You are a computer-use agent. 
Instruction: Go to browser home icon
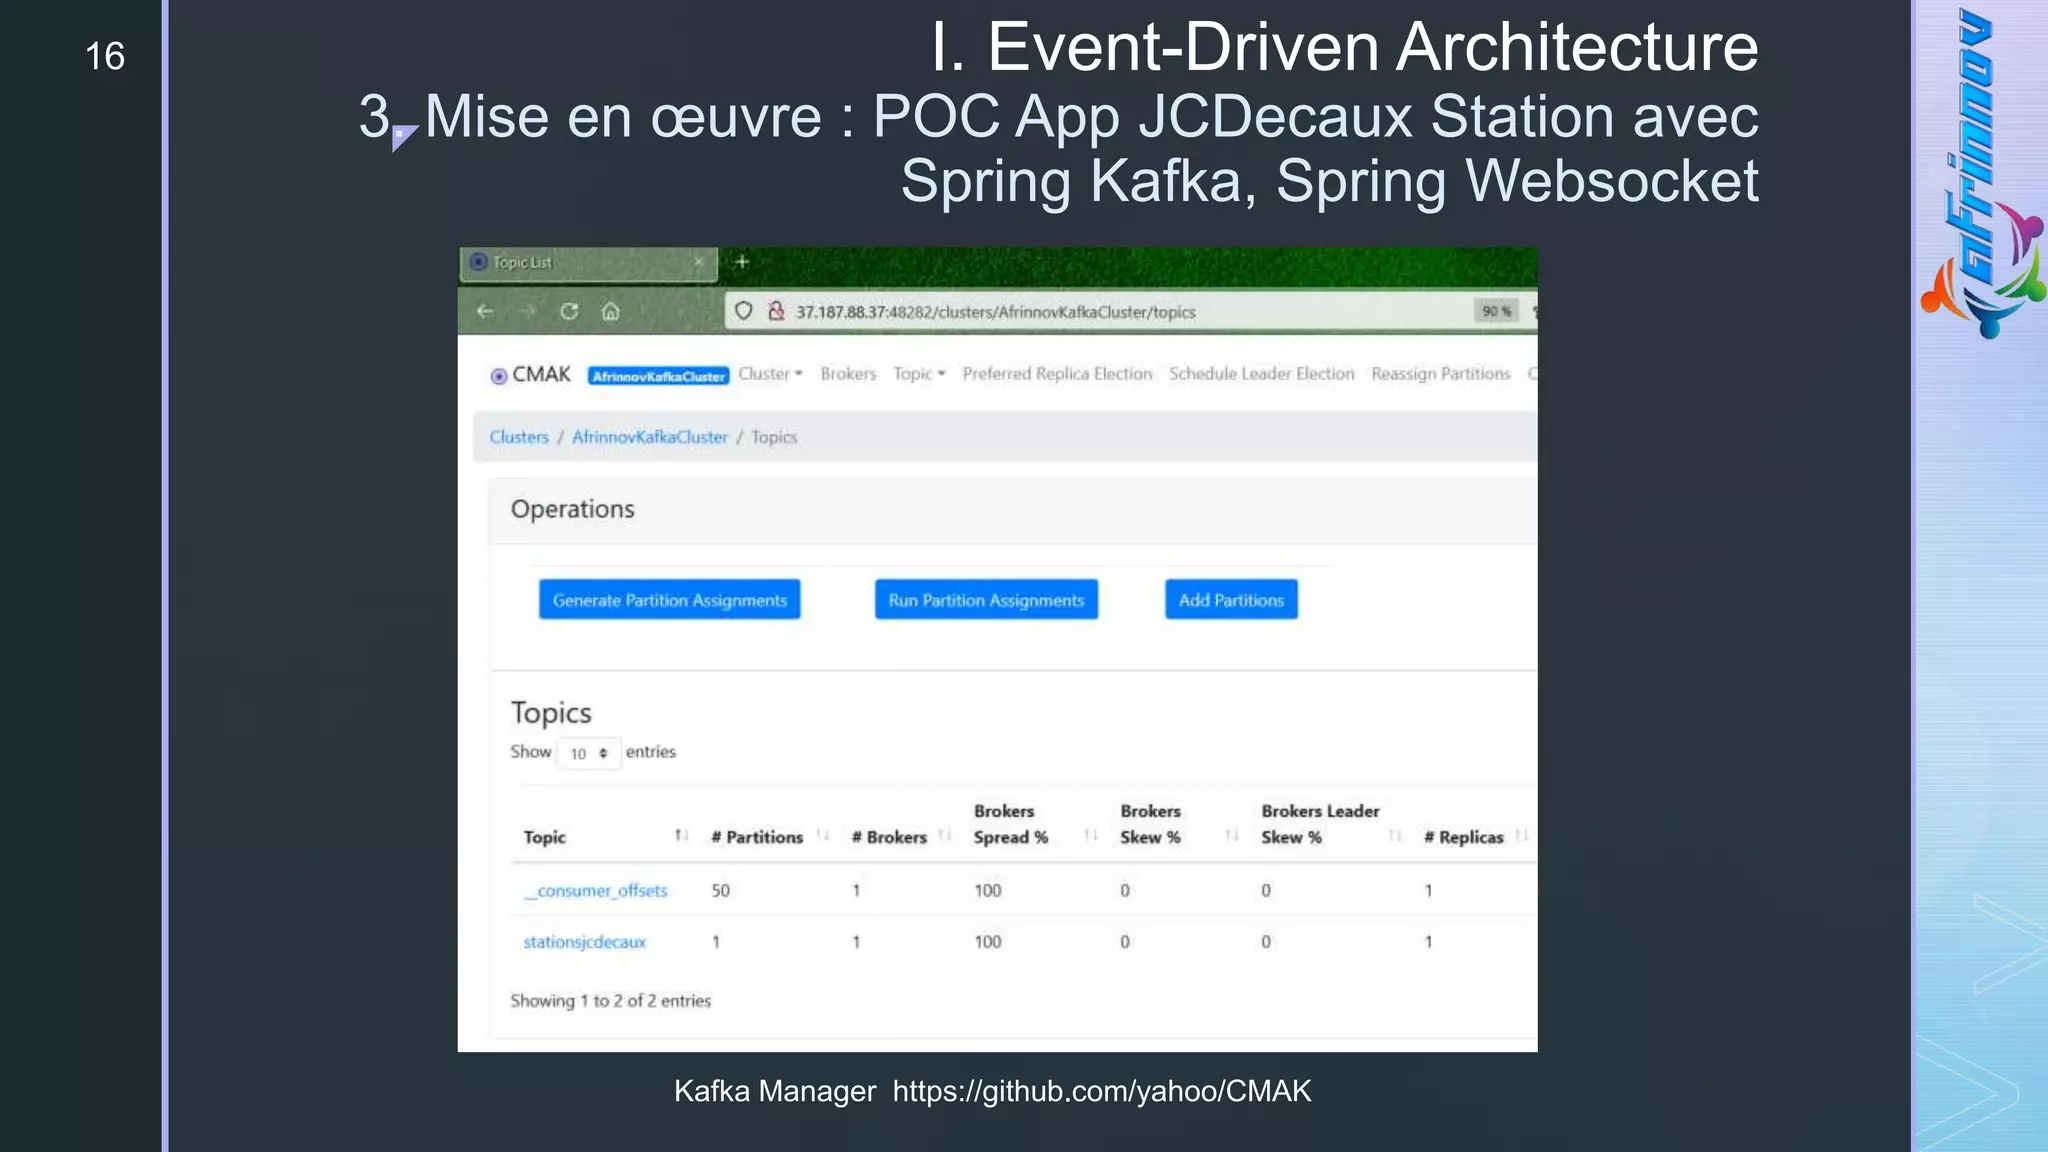click(x=611, y=311)
